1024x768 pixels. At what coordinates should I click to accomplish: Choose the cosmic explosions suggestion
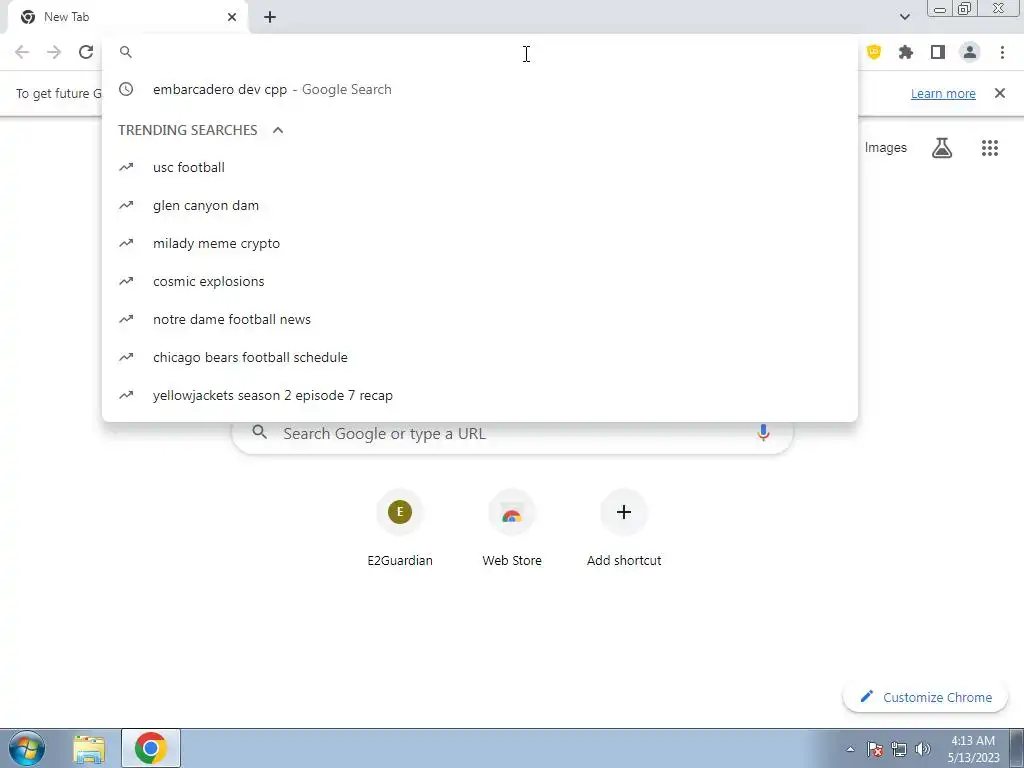[x=480, y=281]
